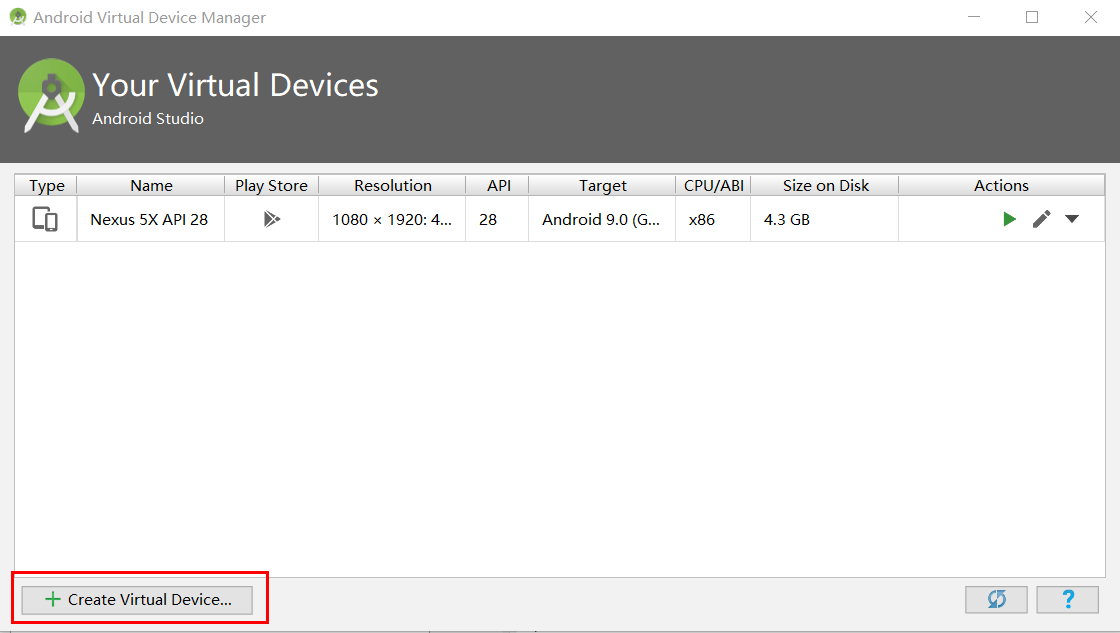Sort devices by Target column header
The width and height of the screenshot is (1120, 633).
603,186
